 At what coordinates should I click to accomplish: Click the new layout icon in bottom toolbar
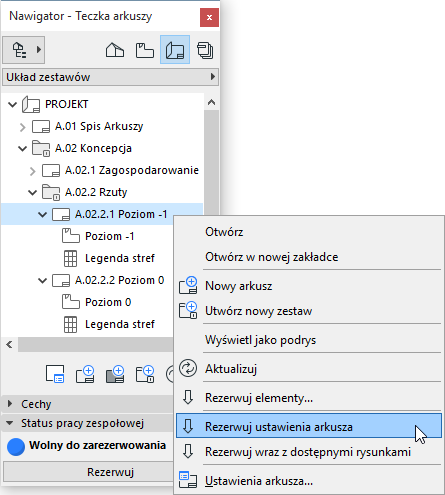coord(85,374)
